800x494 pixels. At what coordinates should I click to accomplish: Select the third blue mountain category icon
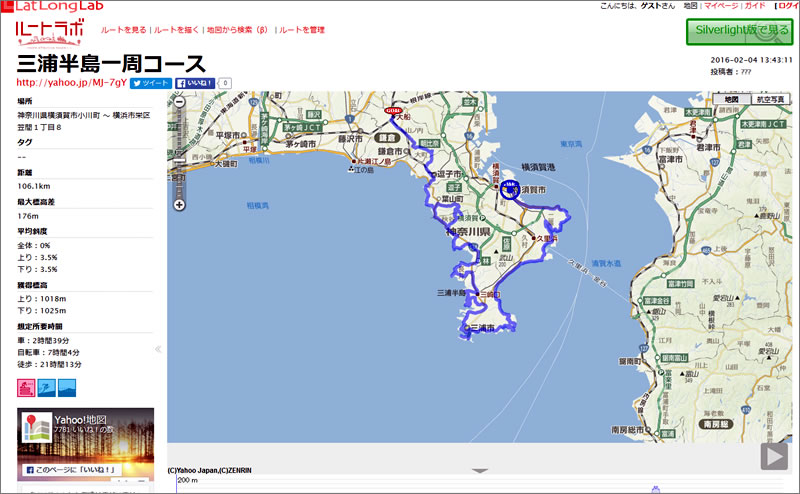[67, 388]
